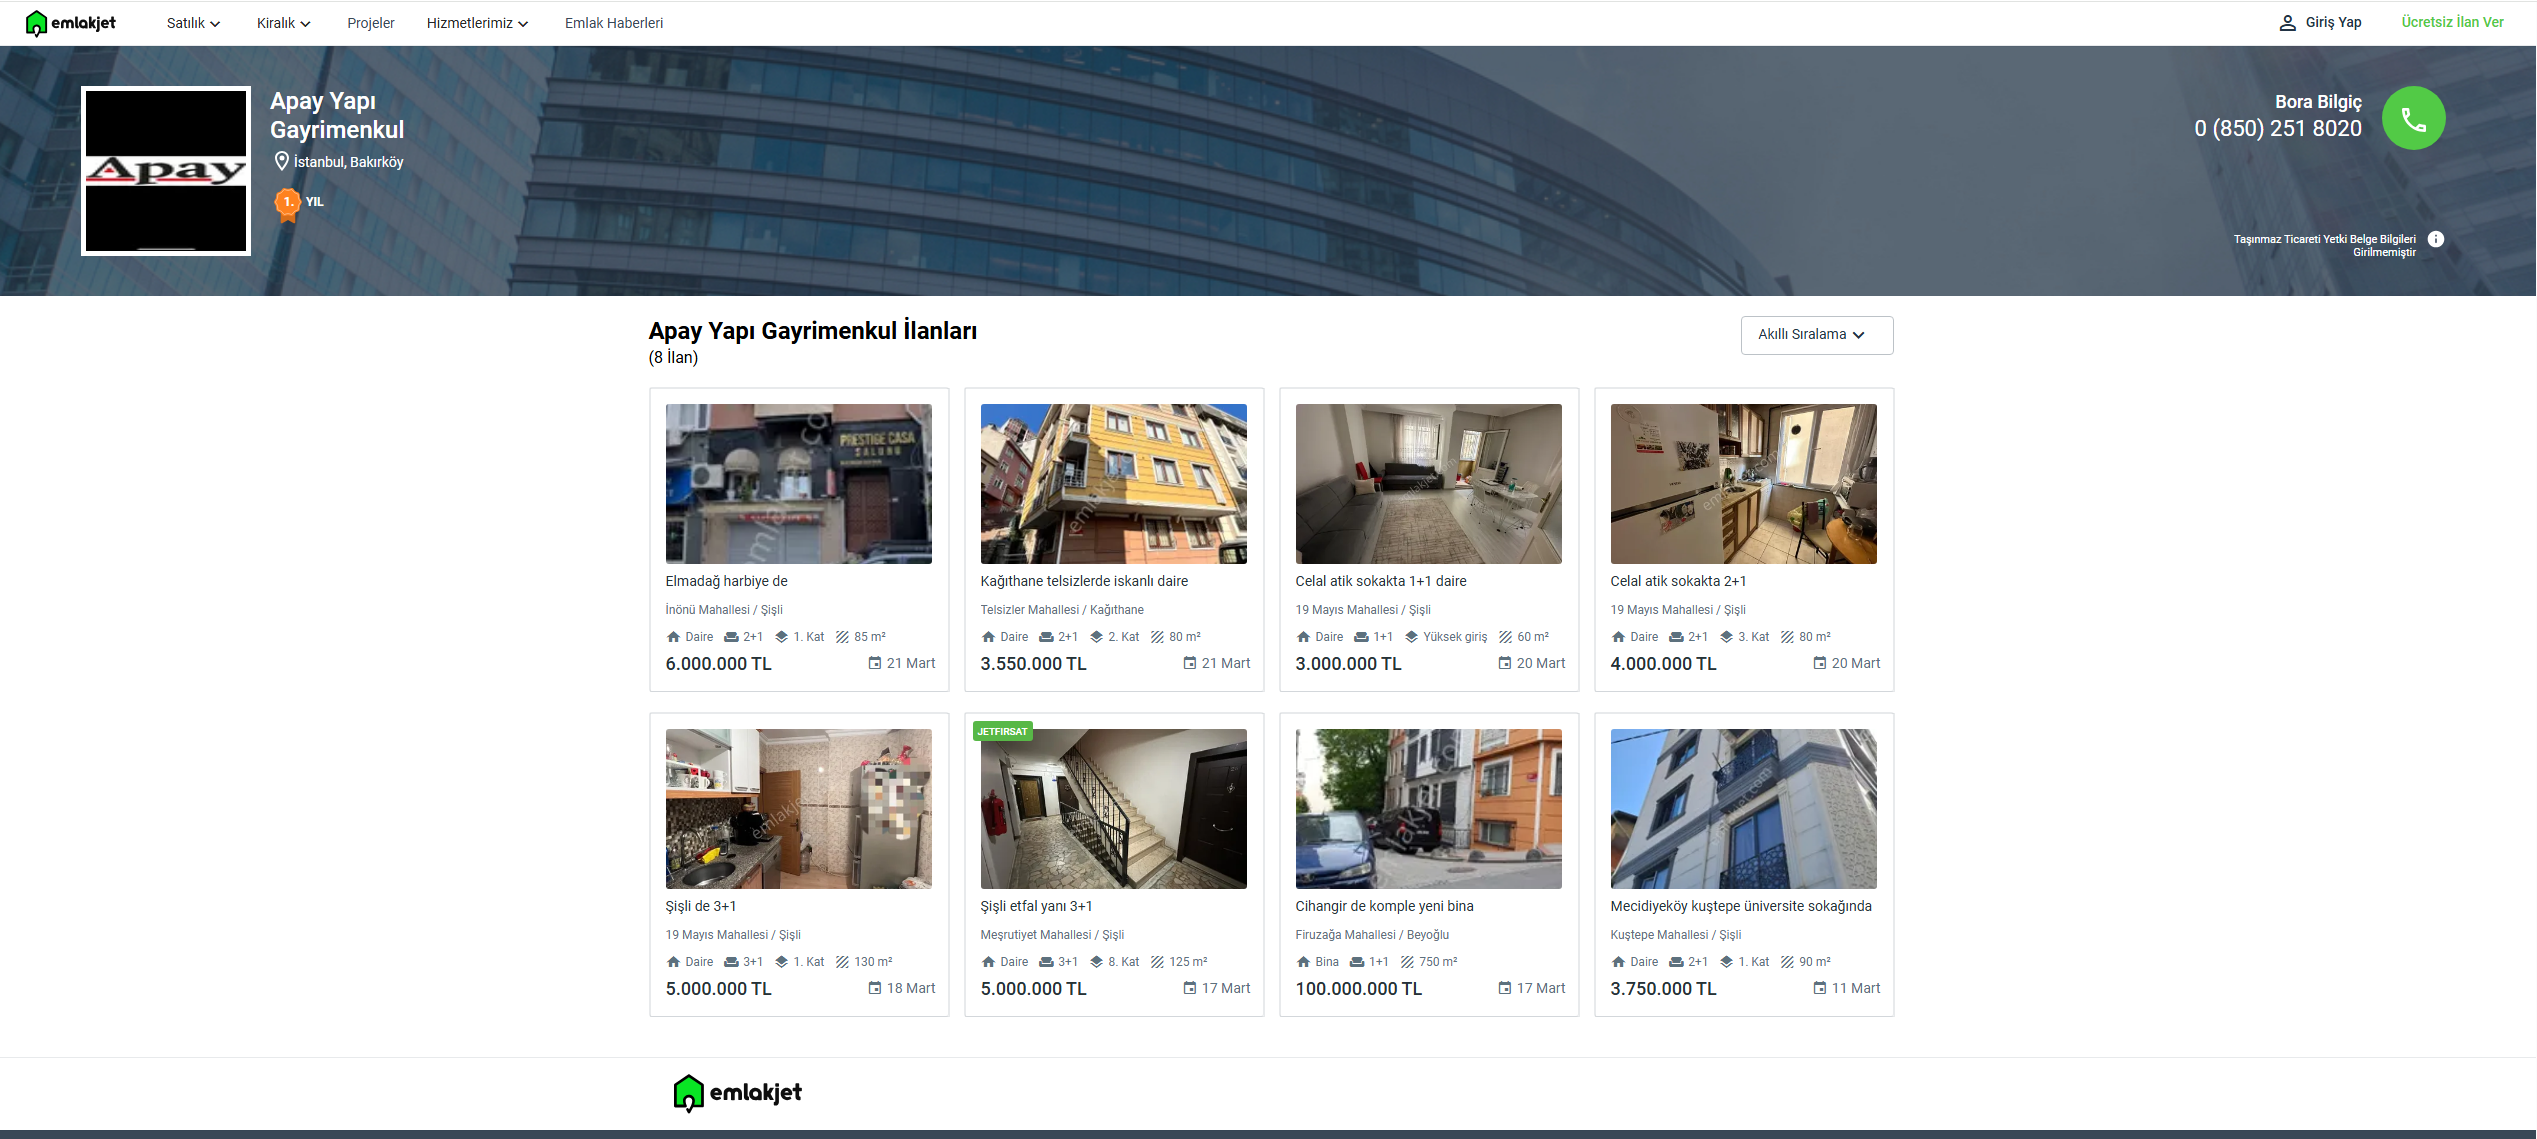Image resolution: width=2537 pixels, height=1139 pixels.
Task: Expand the Satılık dropdown menu
Action: pos(193,23)
